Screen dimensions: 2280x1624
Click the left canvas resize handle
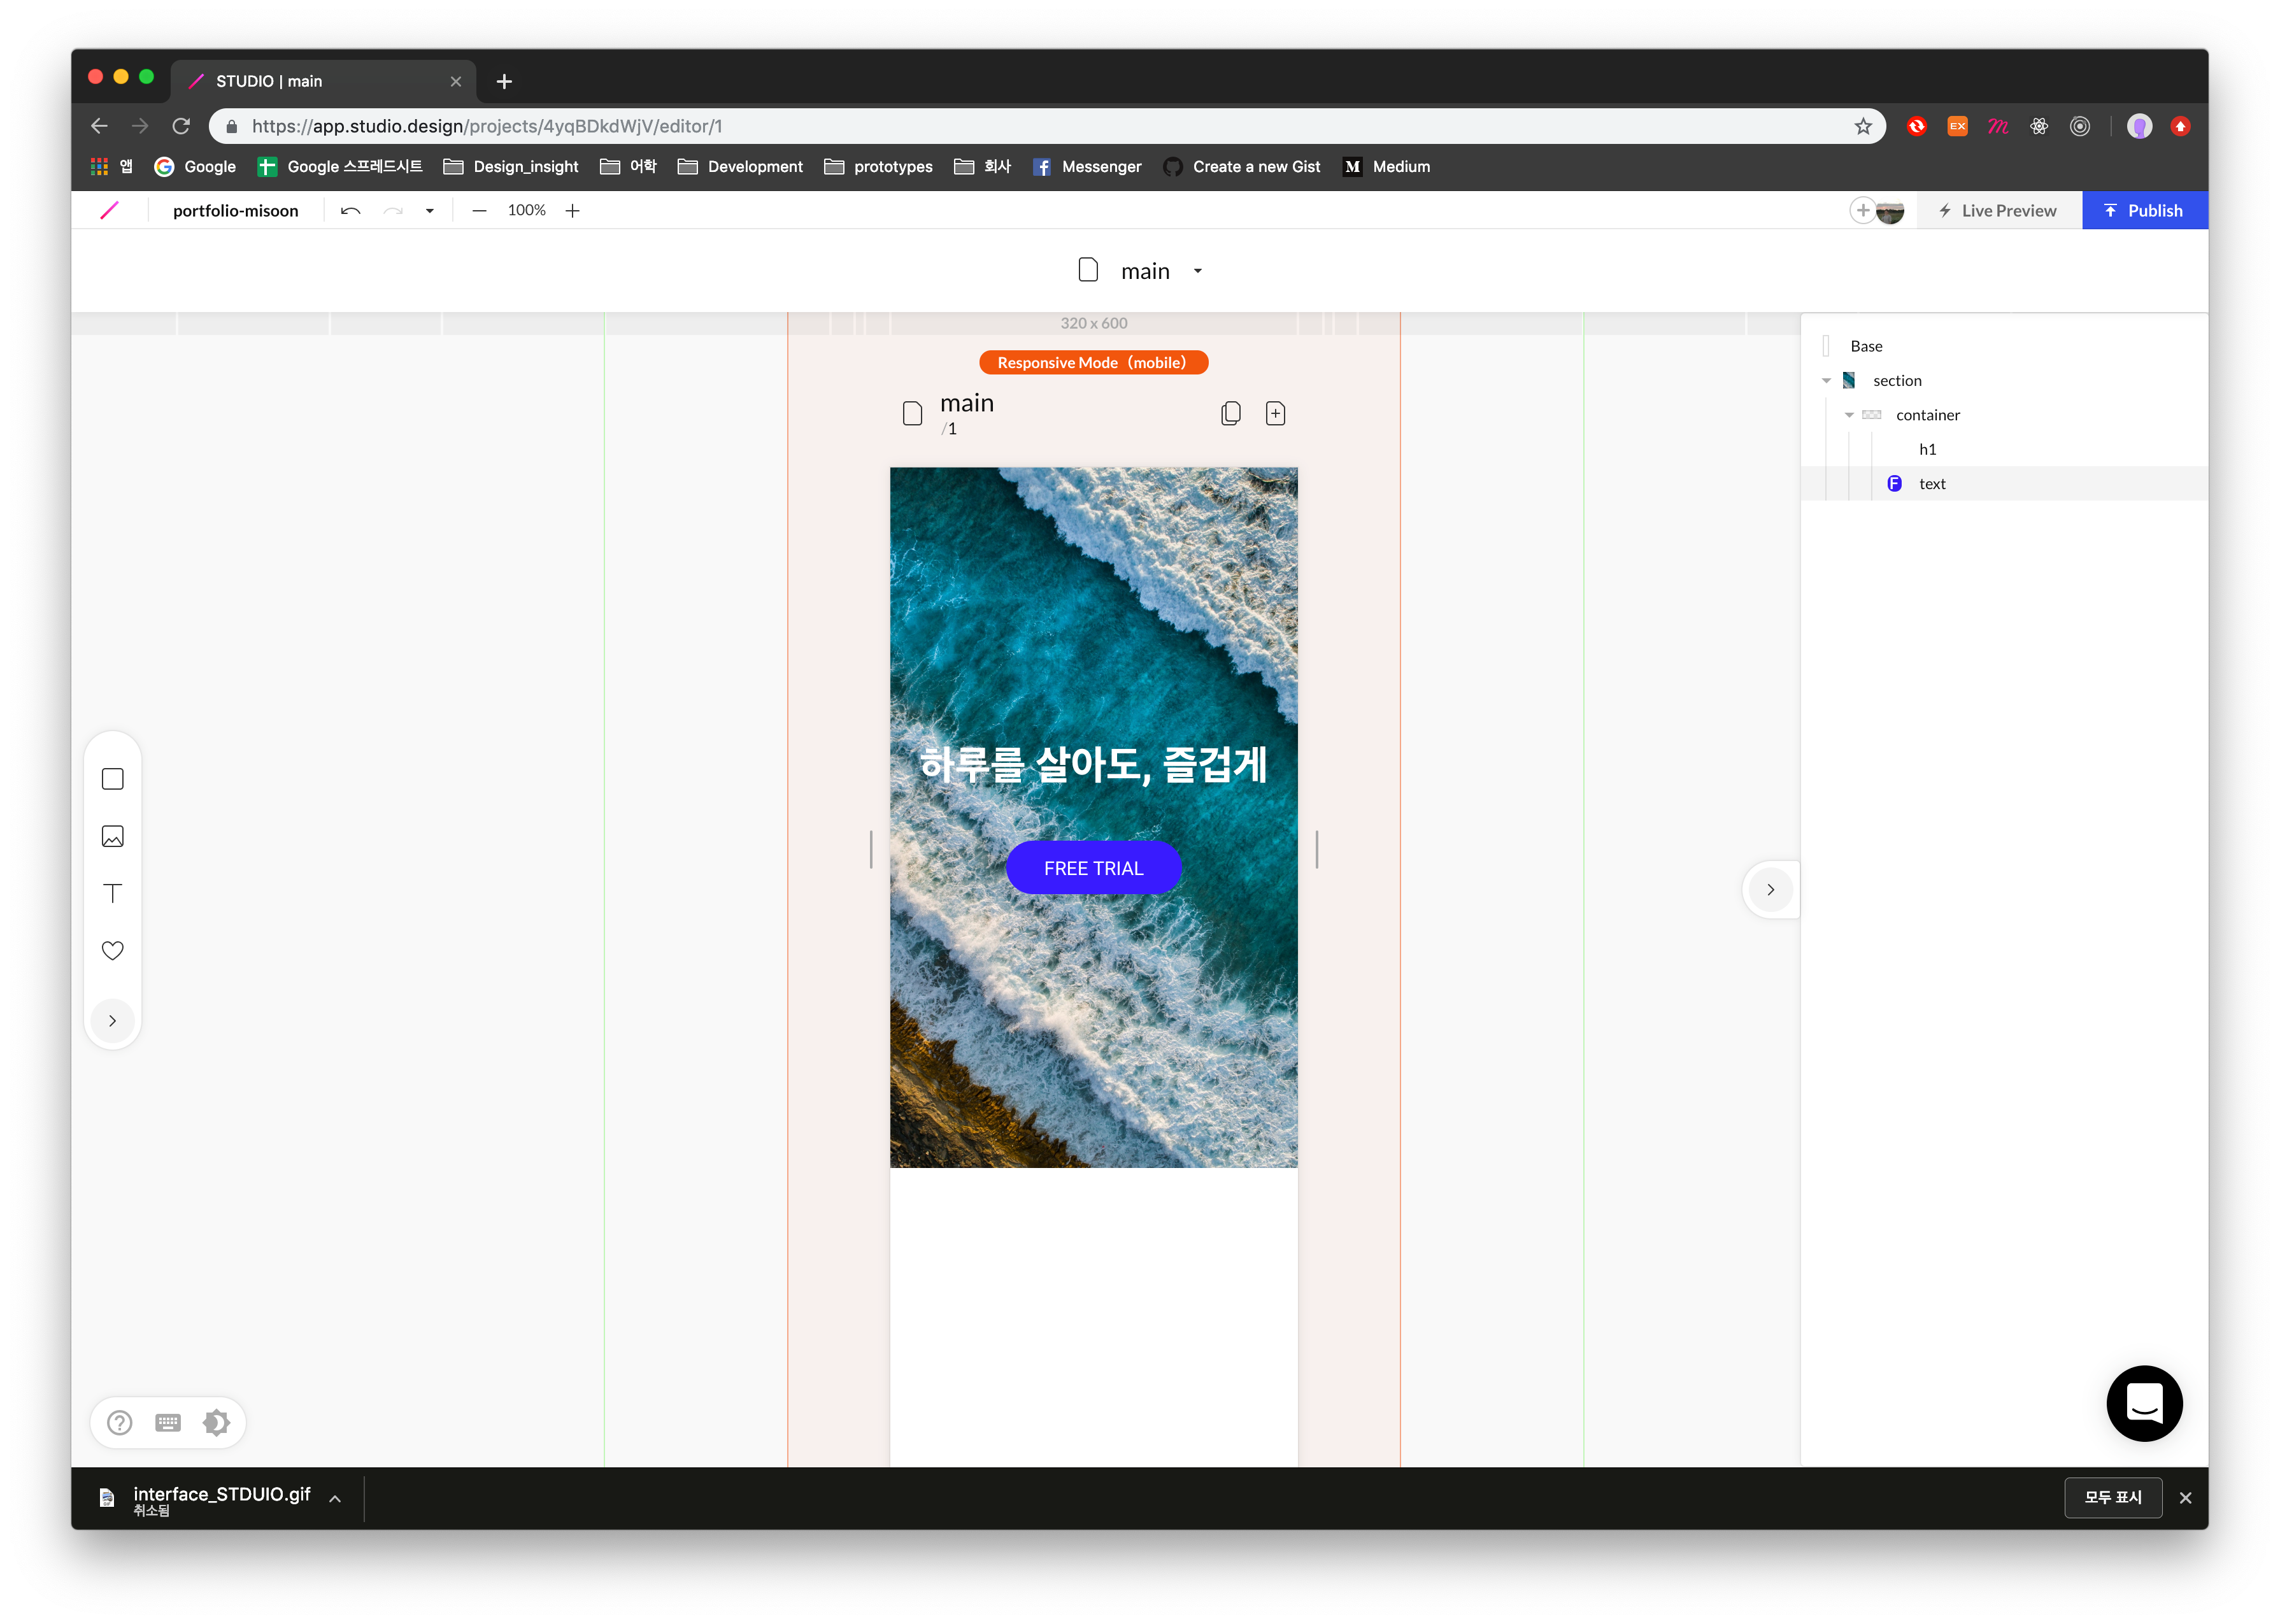pos(871,849)
